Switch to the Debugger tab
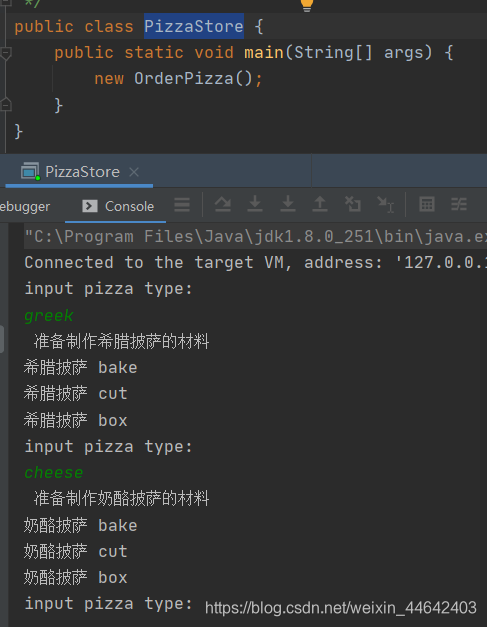This screenshot has height=627, width=487. (x=25, y=206)
